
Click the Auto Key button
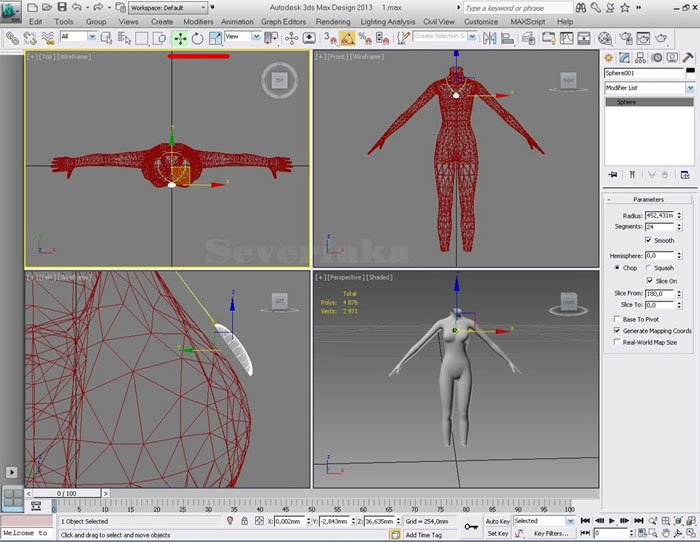coord(498,521)
